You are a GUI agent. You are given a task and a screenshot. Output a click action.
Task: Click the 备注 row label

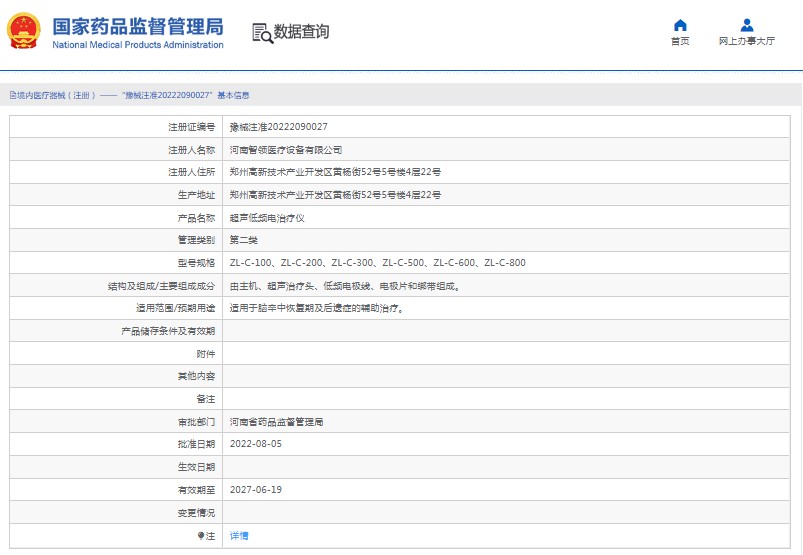click(206, 399)
